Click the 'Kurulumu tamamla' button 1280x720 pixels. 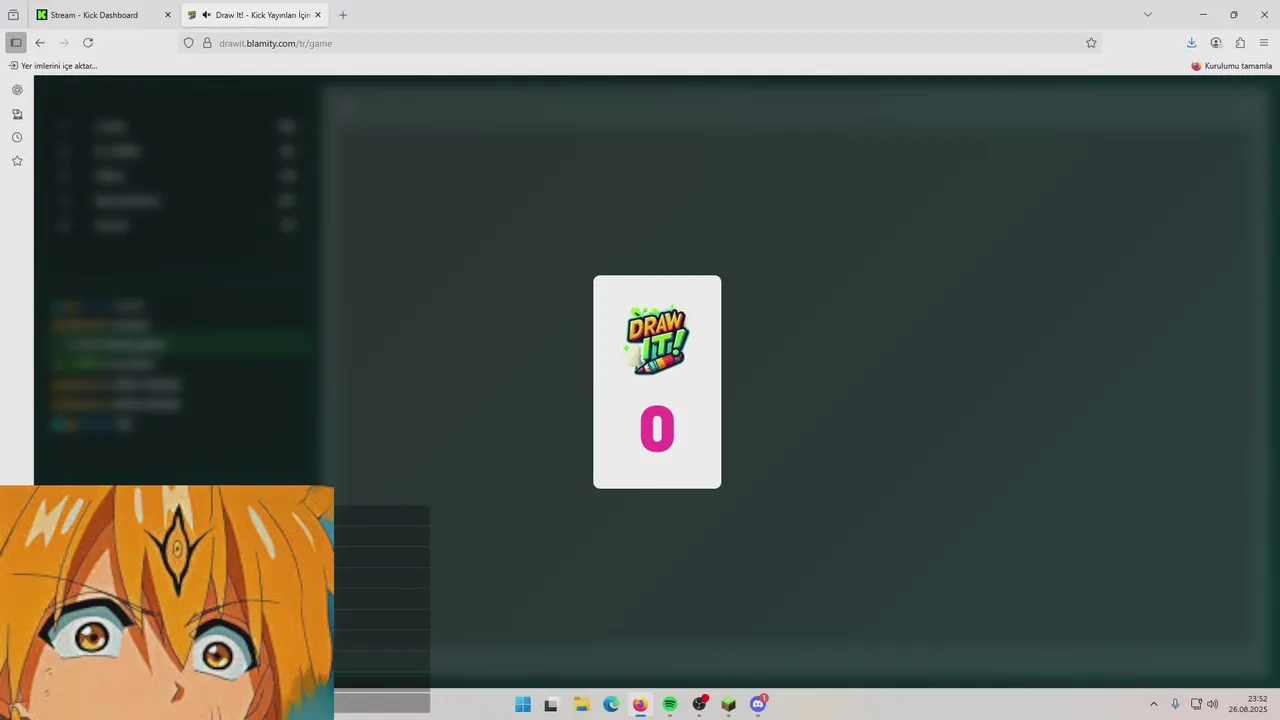[x=1231, y=66]
